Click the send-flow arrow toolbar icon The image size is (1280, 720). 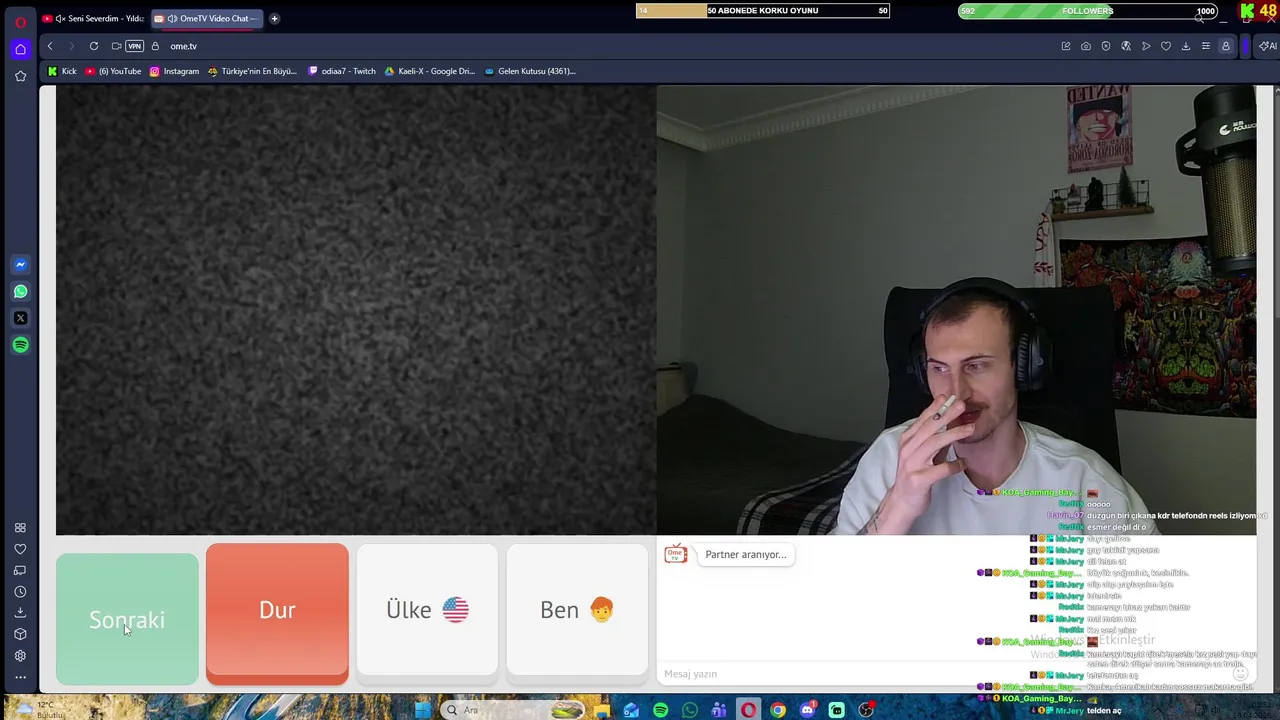click(1146, 46)
